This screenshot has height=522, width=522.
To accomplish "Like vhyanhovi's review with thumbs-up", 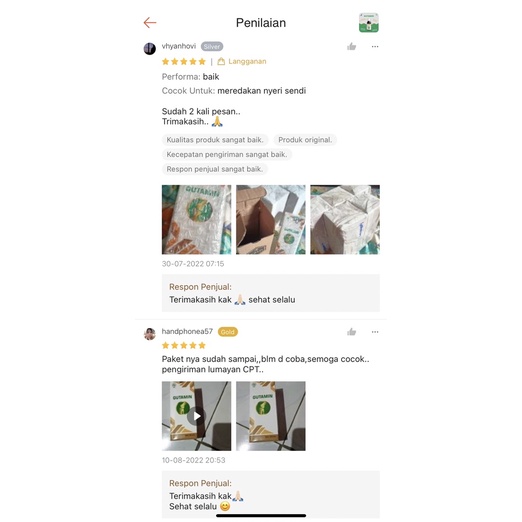I will 351,47.
